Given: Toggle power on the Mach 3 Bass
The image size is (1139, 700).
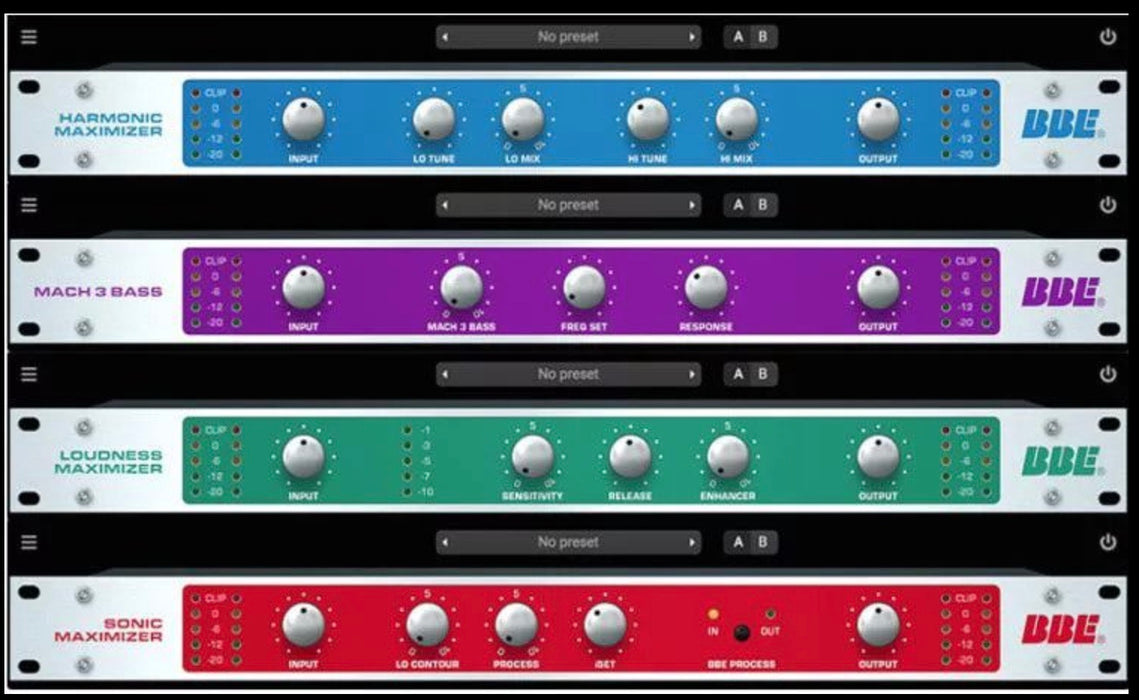Looking at the screenshot, I should [x=1107, y=205].
